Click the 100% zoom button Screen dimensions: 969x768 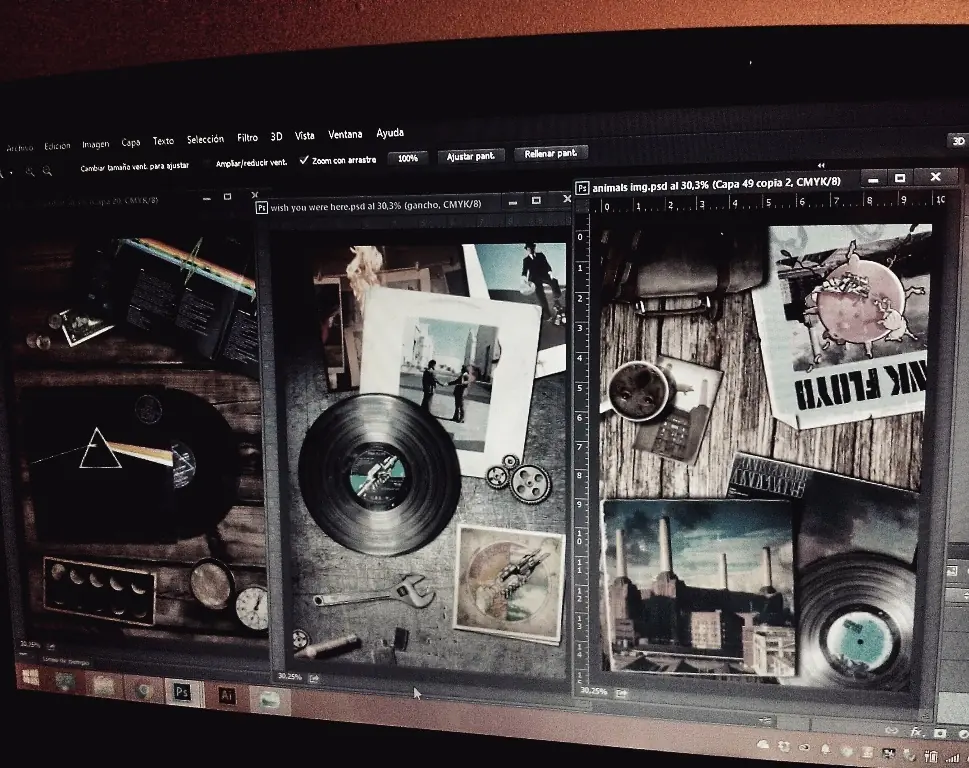tap(408, 158)
